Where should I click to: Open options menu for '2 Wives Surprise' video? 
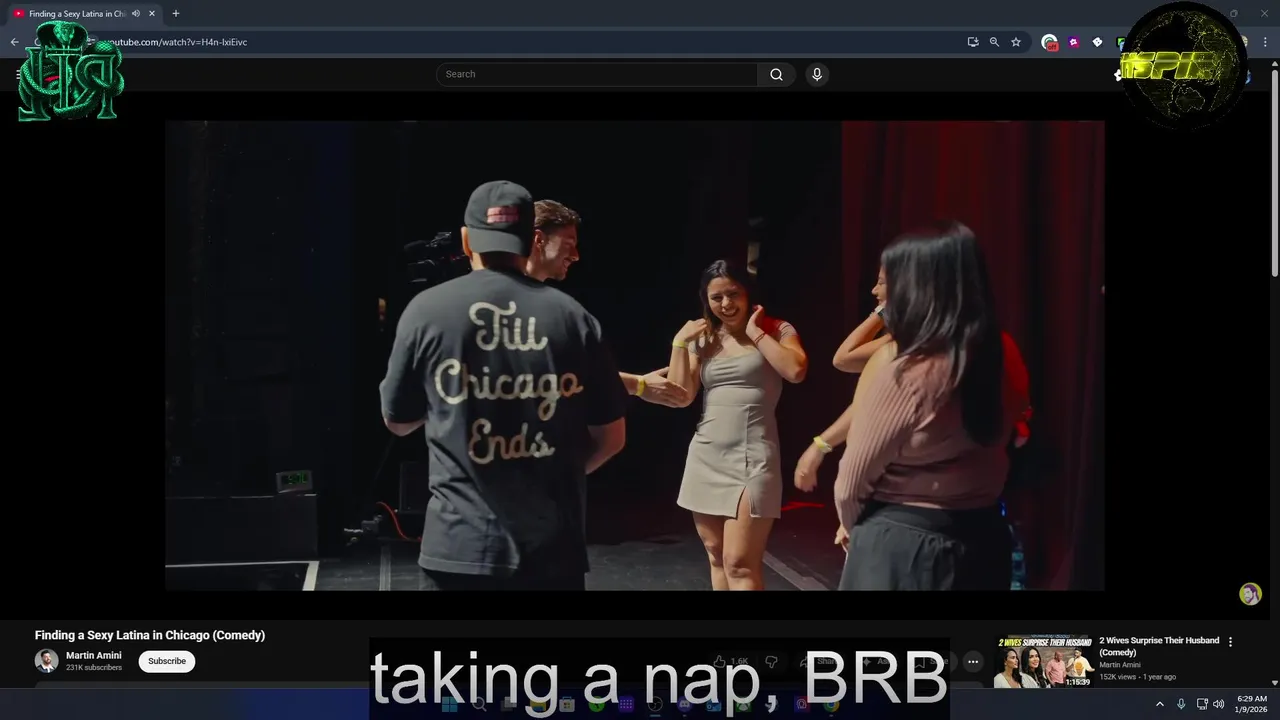pos(1231,642)
